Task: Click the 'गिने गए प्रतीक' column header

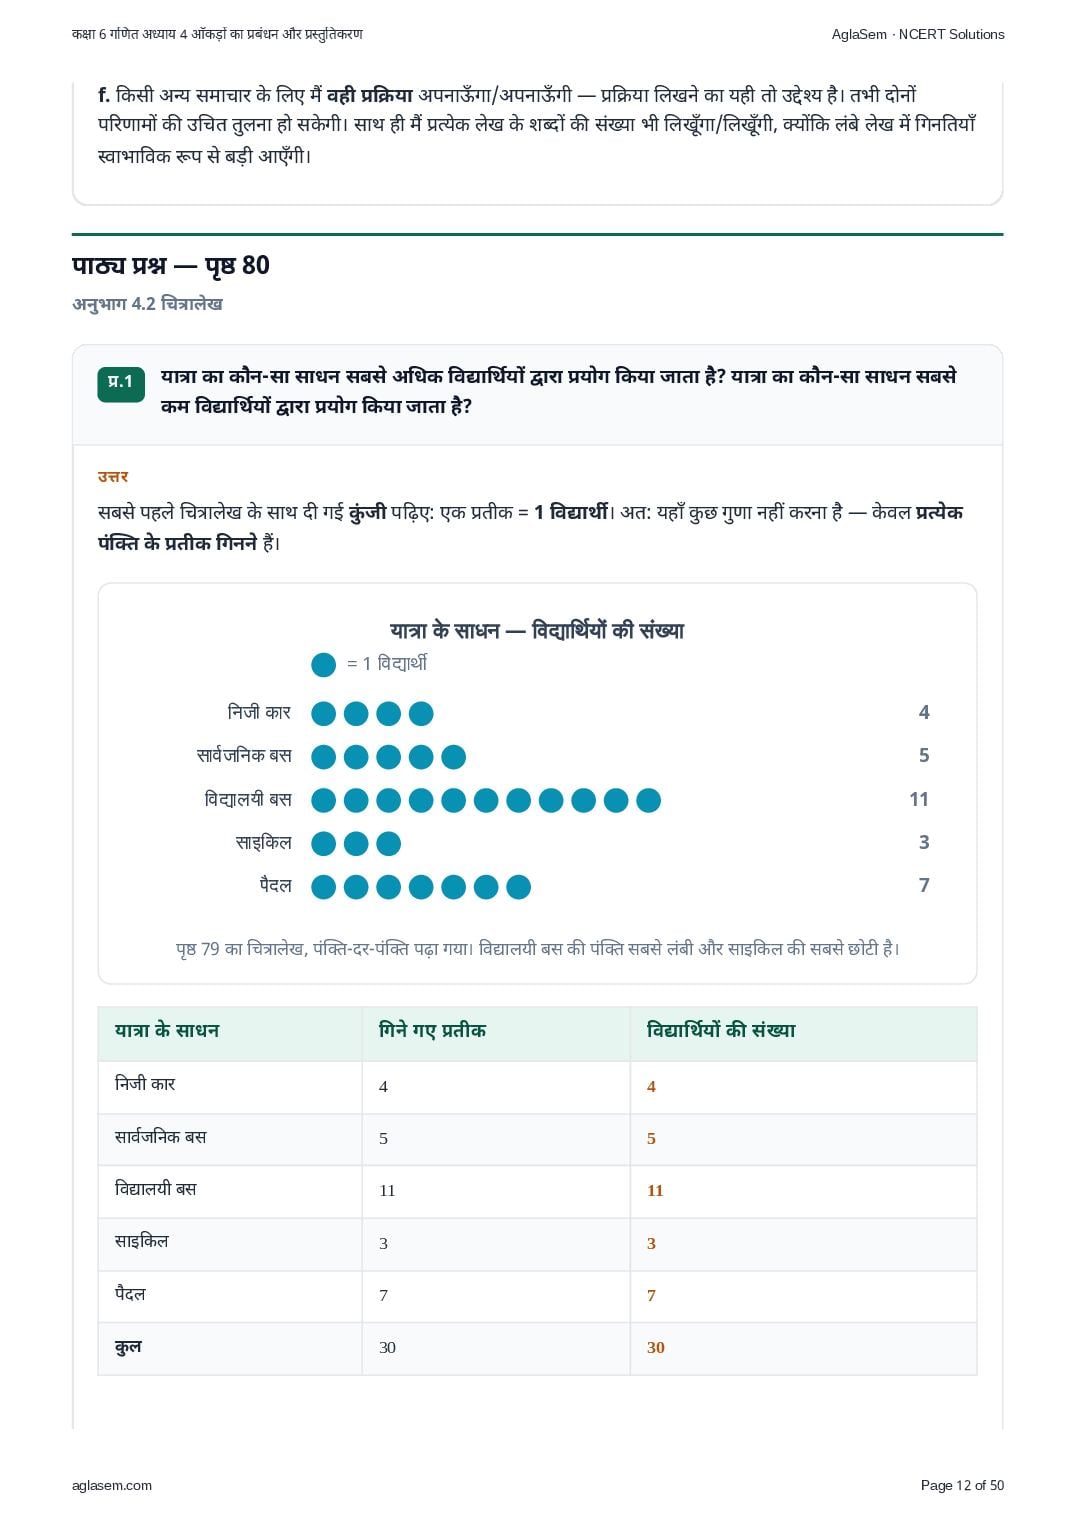Action: tap(432, 1030)
